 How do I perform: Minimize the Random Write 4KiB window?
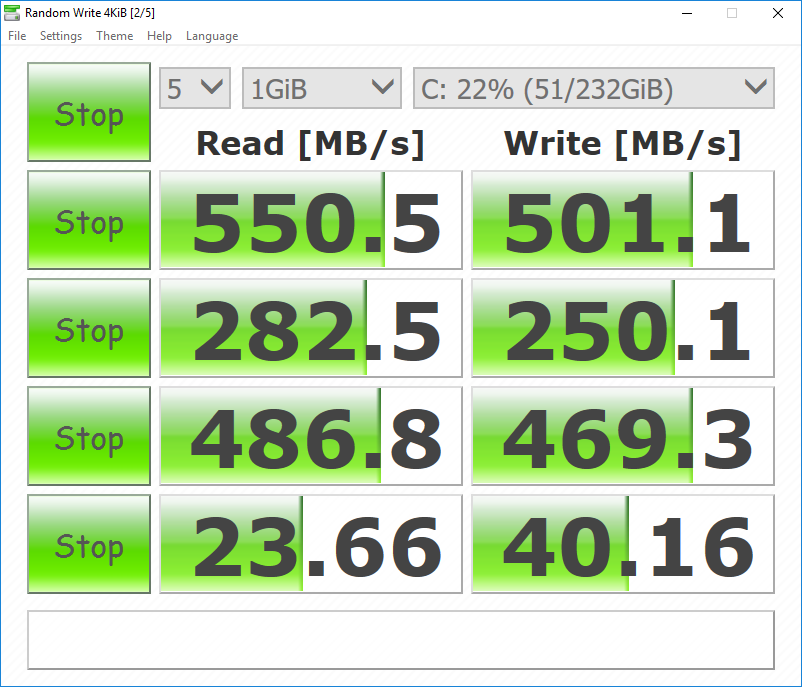coord(686,13)
